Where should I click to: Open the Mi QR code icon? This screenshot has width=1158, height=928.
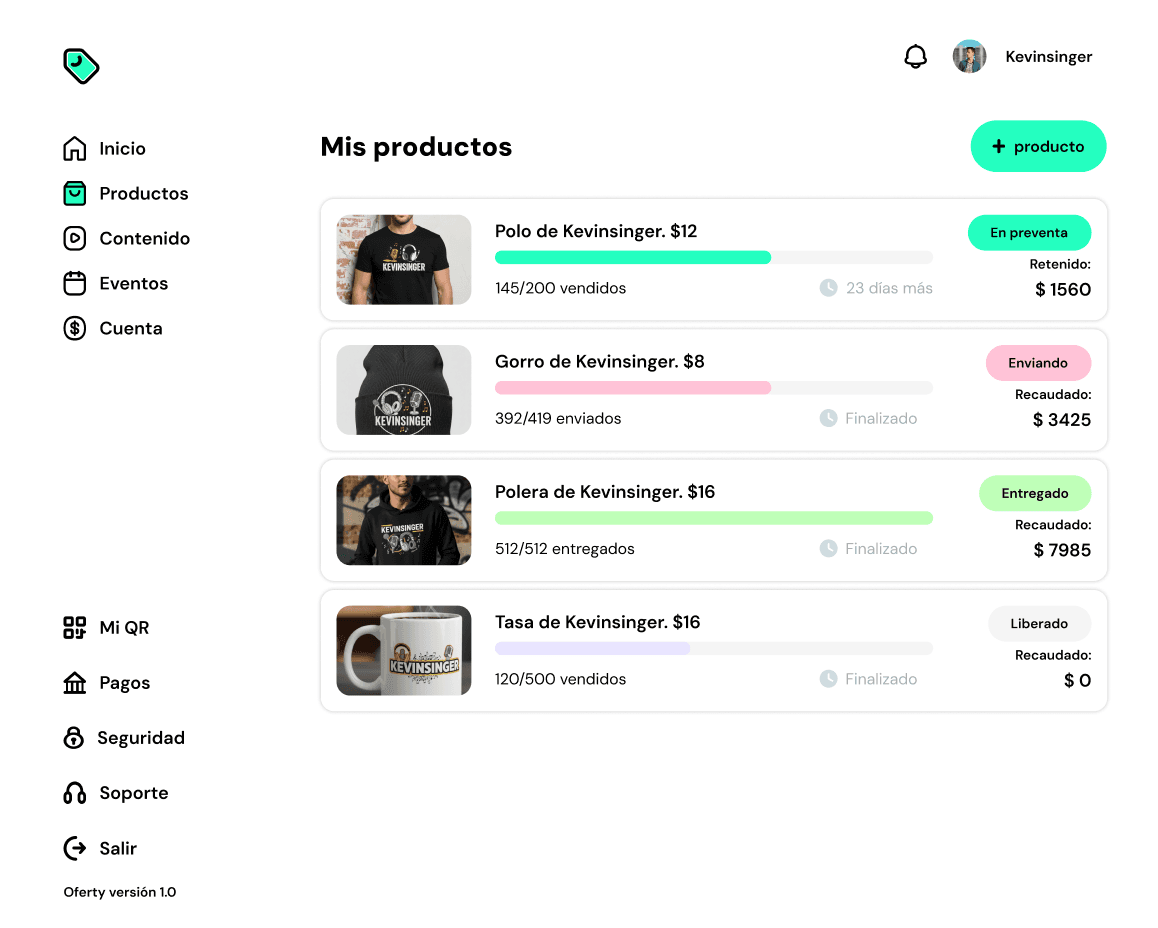tap(75, 628)
